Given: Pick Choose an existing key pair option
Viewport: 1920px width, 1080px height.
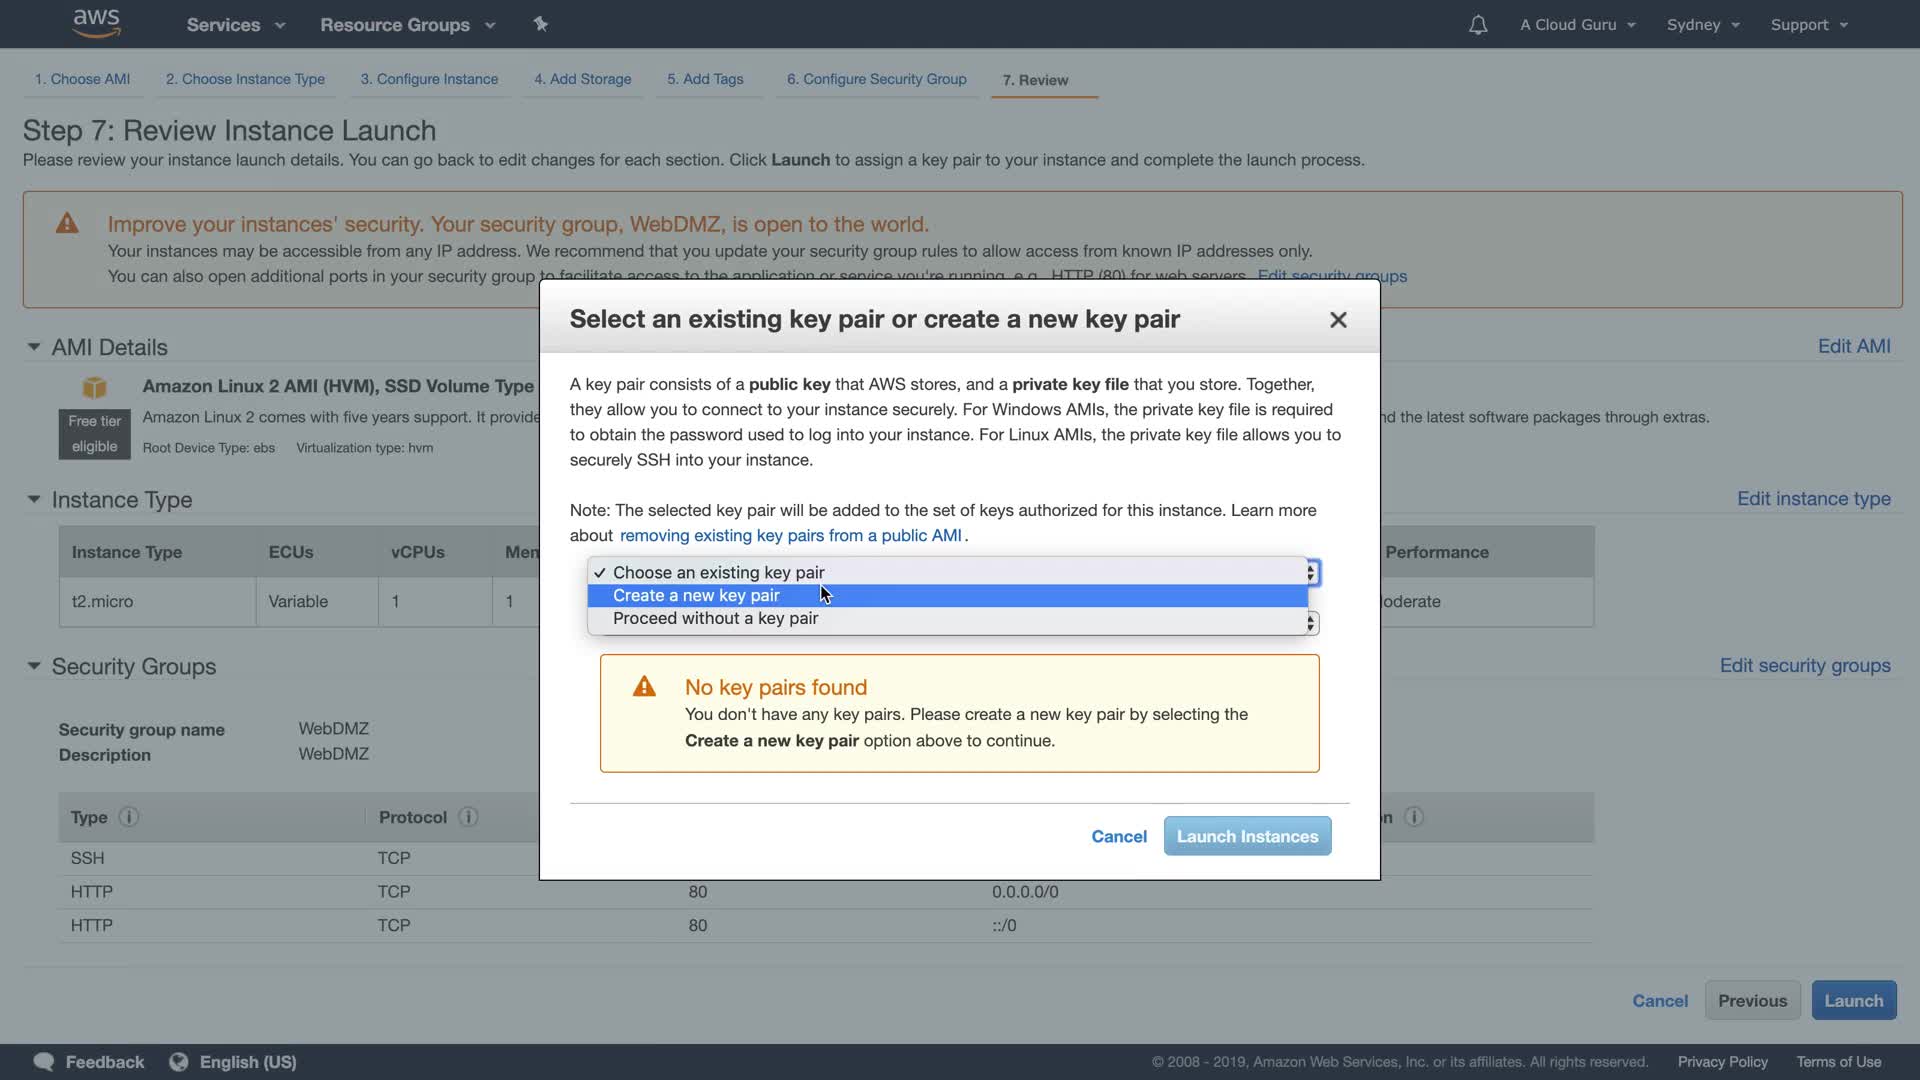Looking at the screenshot, I should 718,573.
